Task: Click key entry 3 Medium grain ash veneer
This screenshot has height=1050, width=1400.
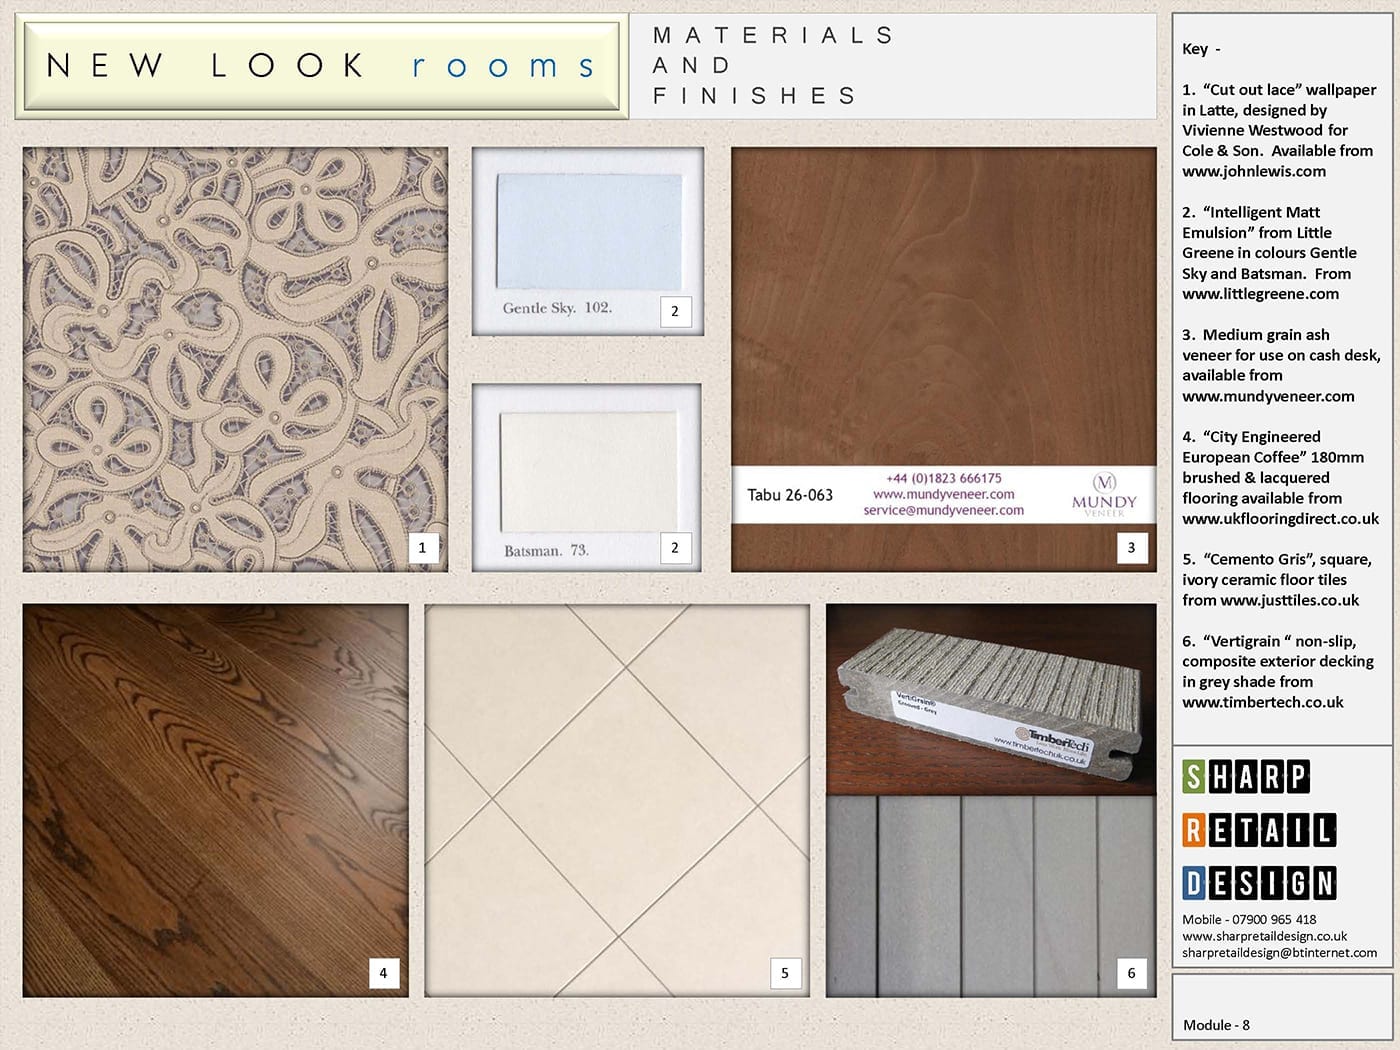Action: tap(1281, 365)
